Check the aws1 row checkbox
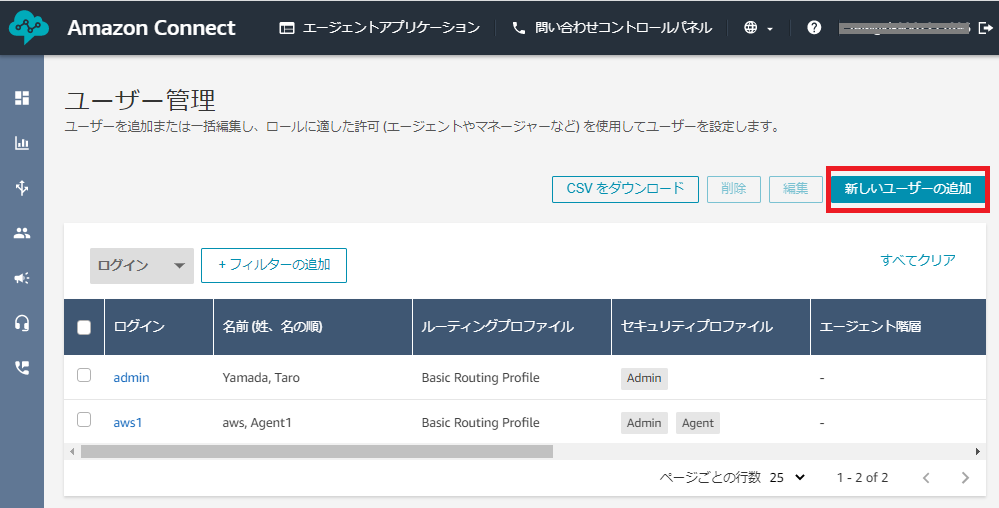The image size is (999, 508). tap(84, 419)
